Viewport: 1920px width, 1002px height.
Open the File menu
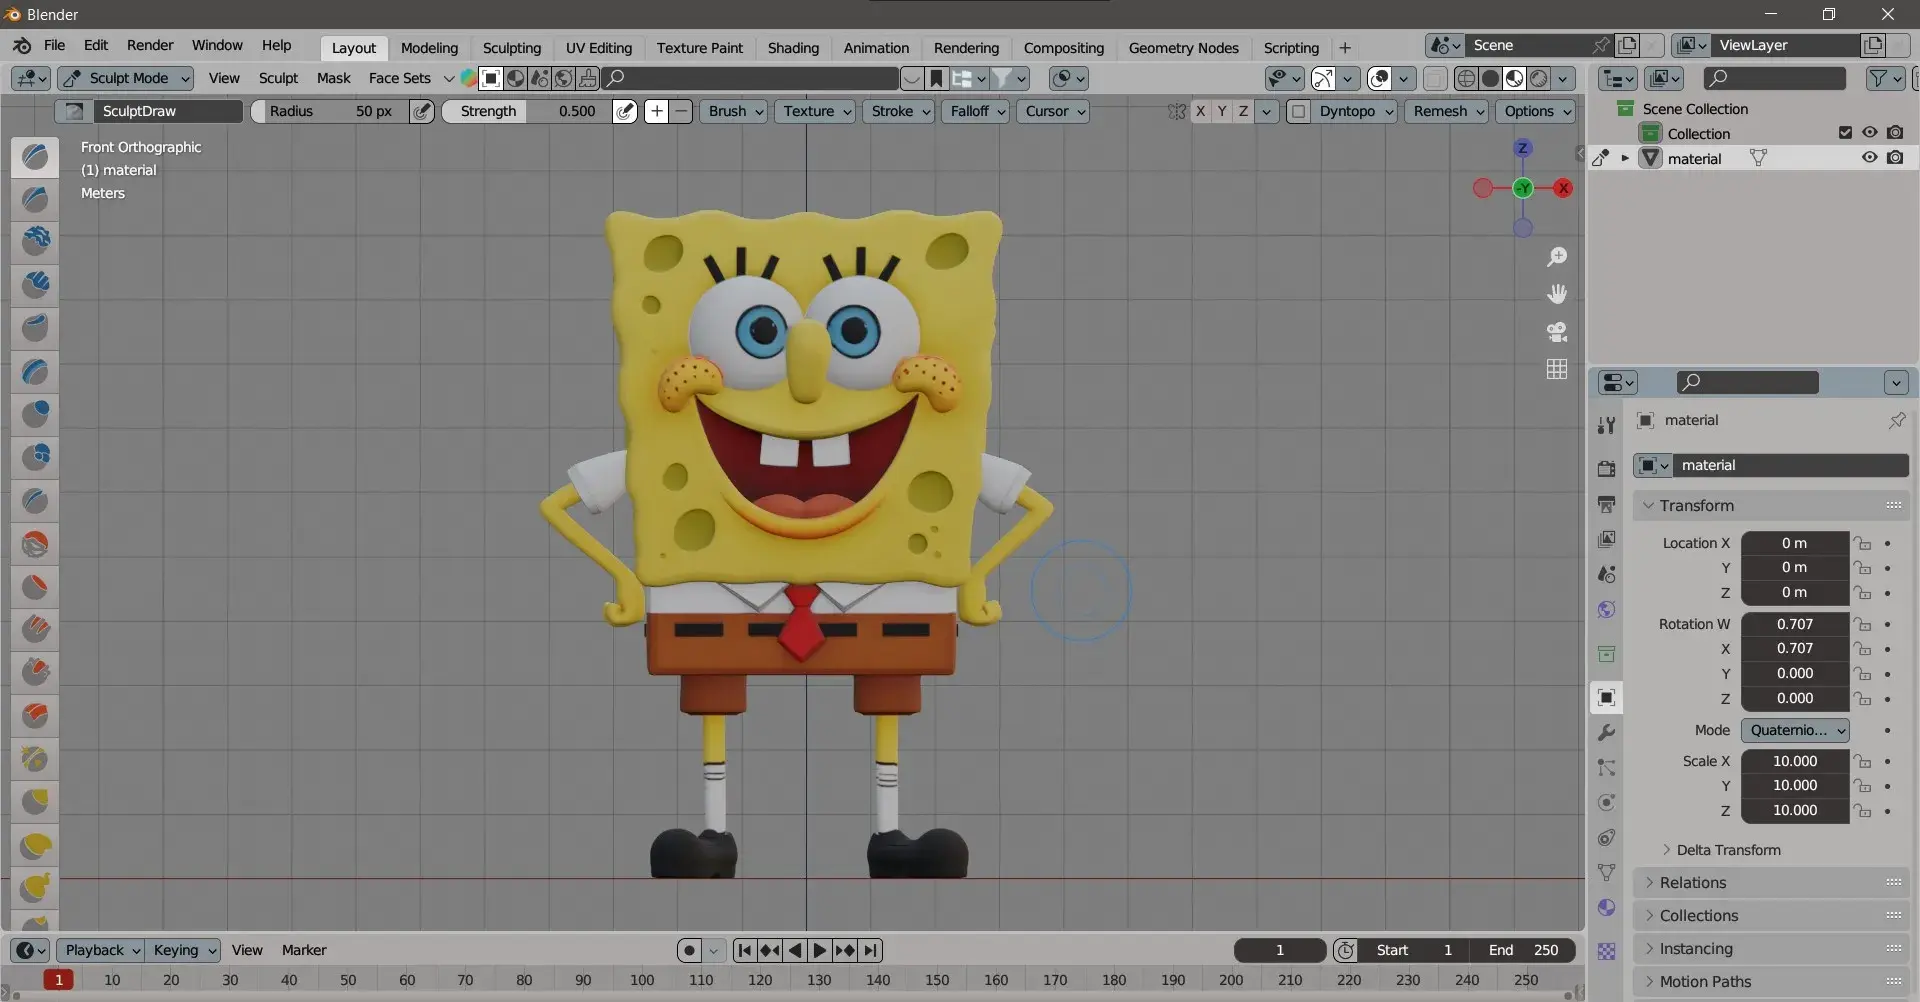(54, 45)
